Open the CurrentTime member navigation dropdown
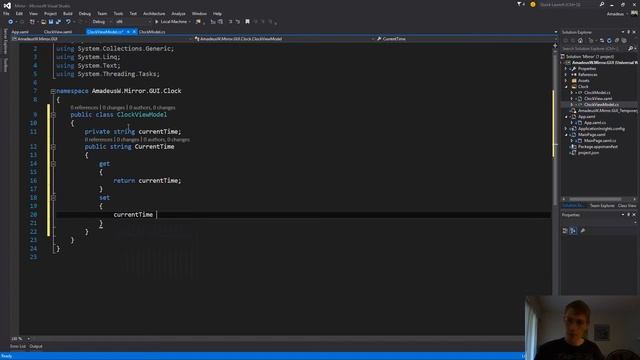Viewport: 640px width, 360px height. click(466, 39)
